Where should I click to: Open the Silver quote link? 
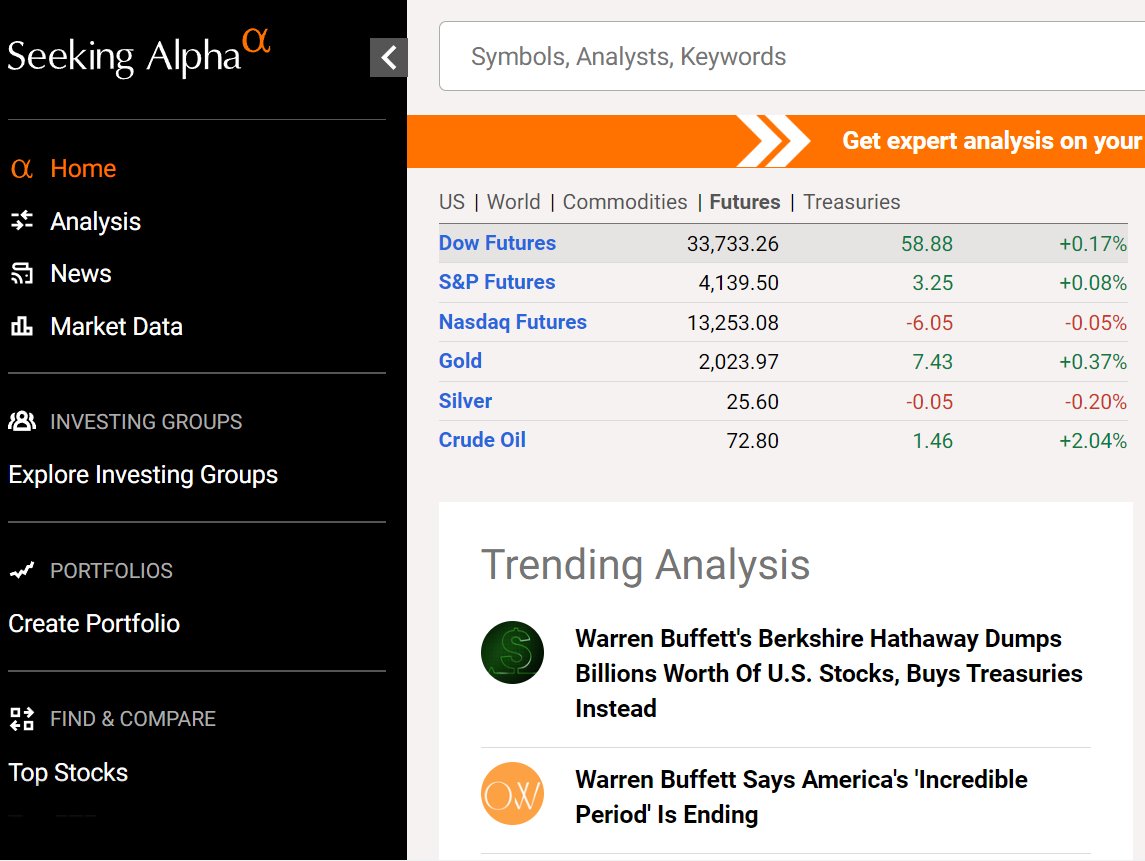pos(465,401)
